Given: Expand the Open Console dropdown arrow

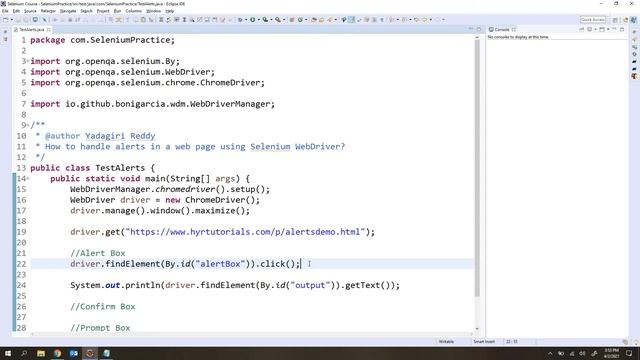Looking at the screenshot, I should click(608, 29).
